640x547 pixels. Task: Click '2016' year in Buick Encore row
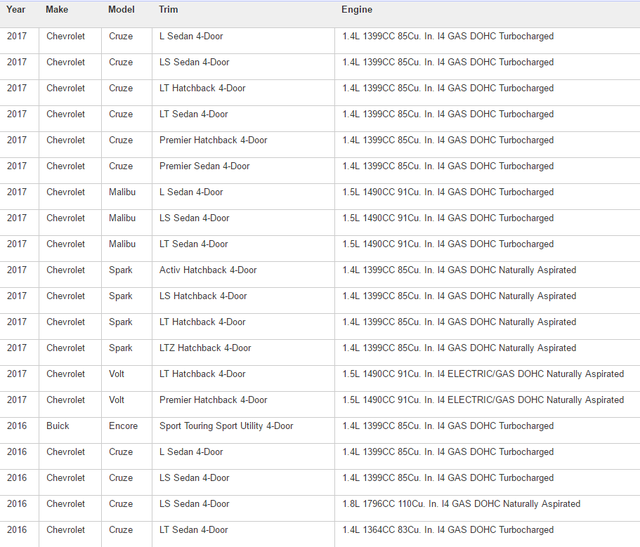click(17, 426)
